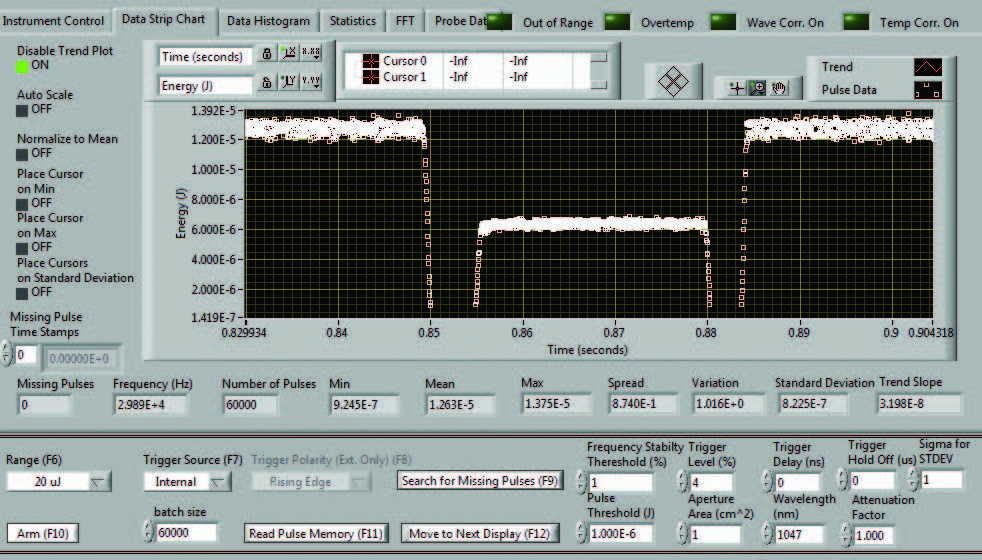Click the cursor mover diamond pad
This screenshot has width=982, height=560.
677,82
